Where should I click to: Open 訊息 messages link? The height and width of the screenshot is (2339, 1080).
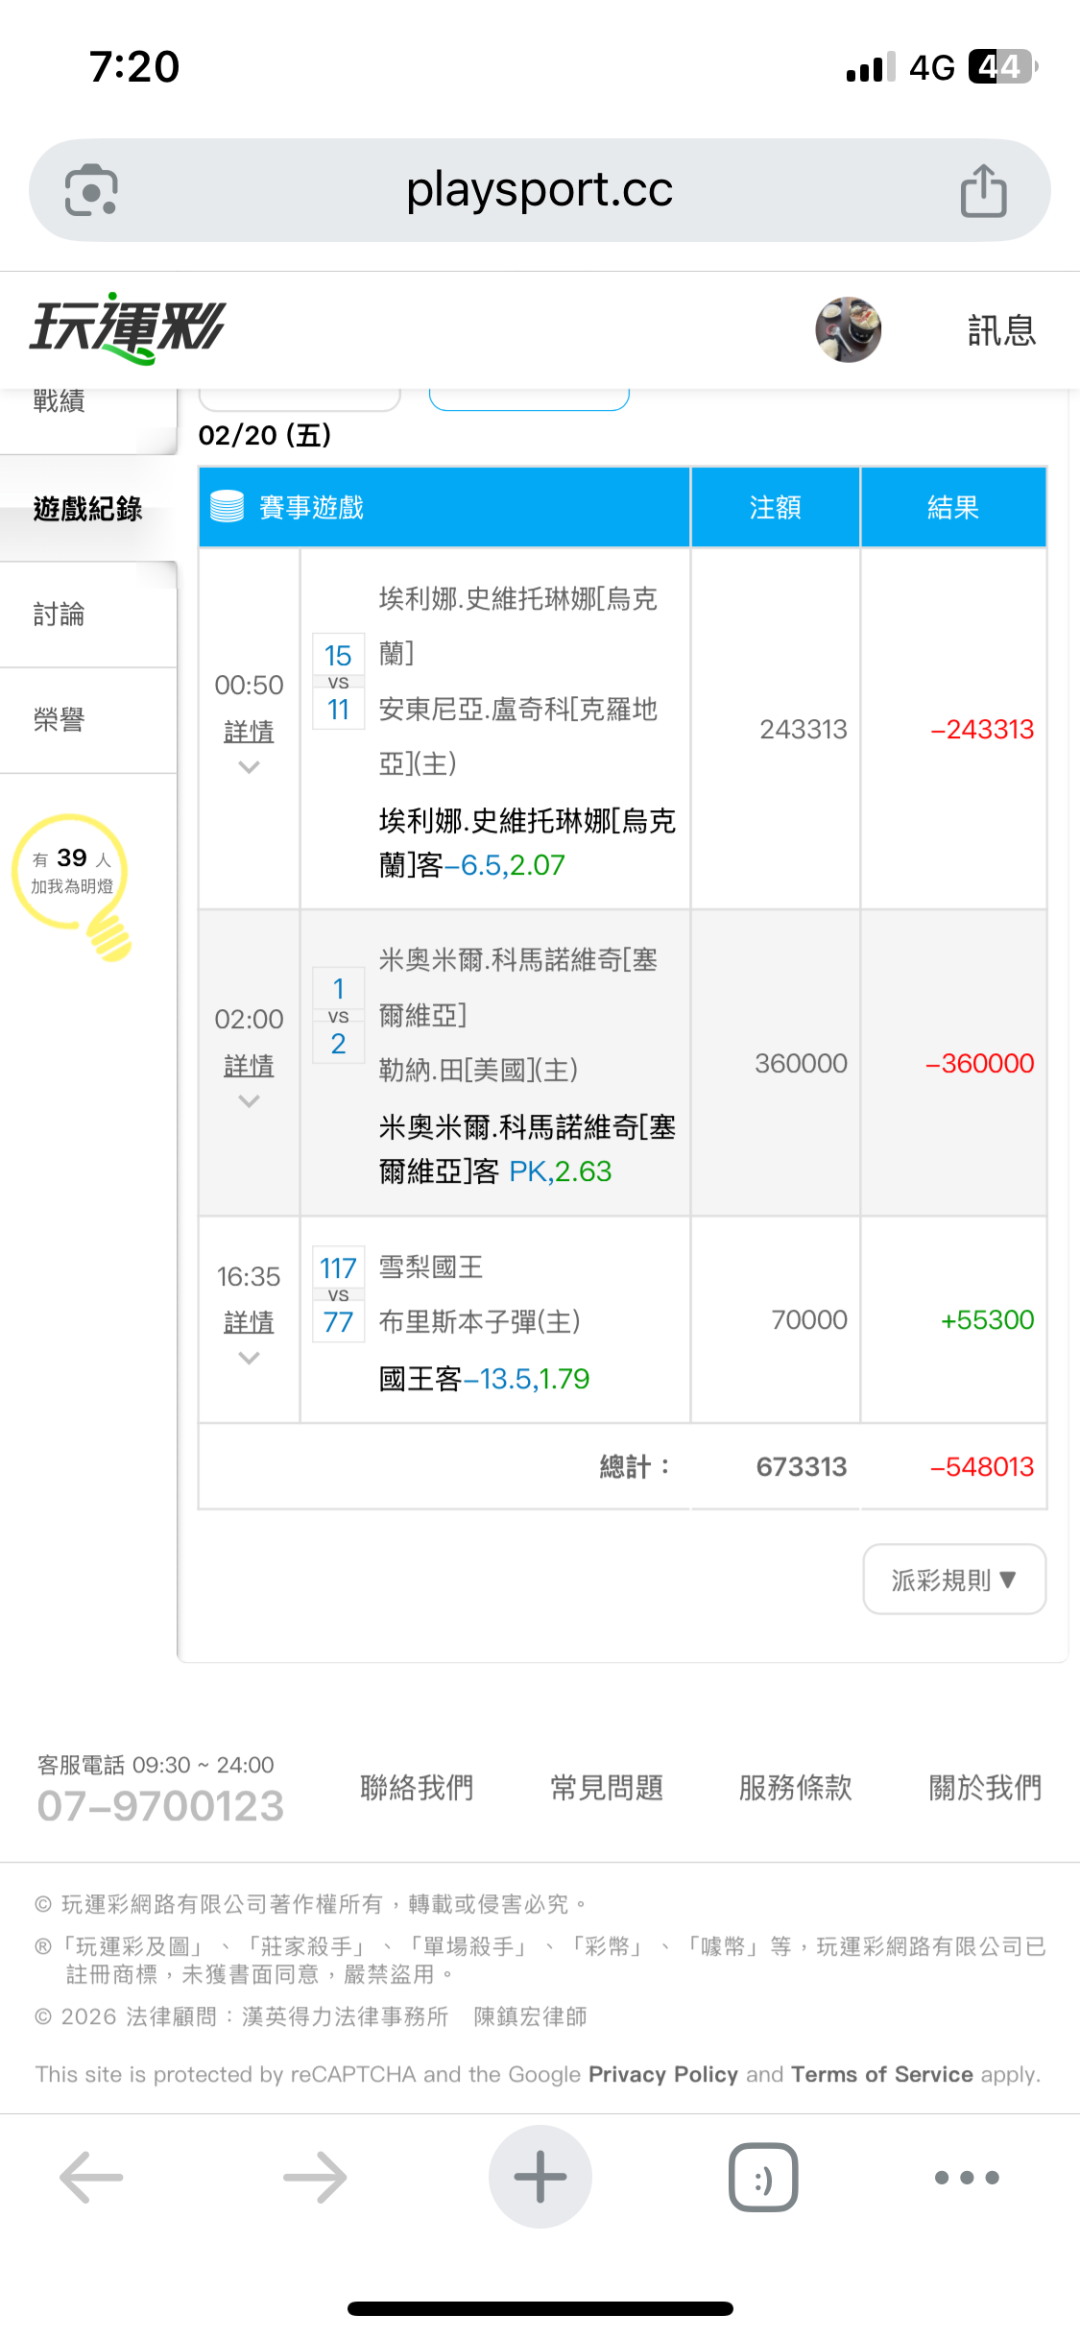[1001, 330]
